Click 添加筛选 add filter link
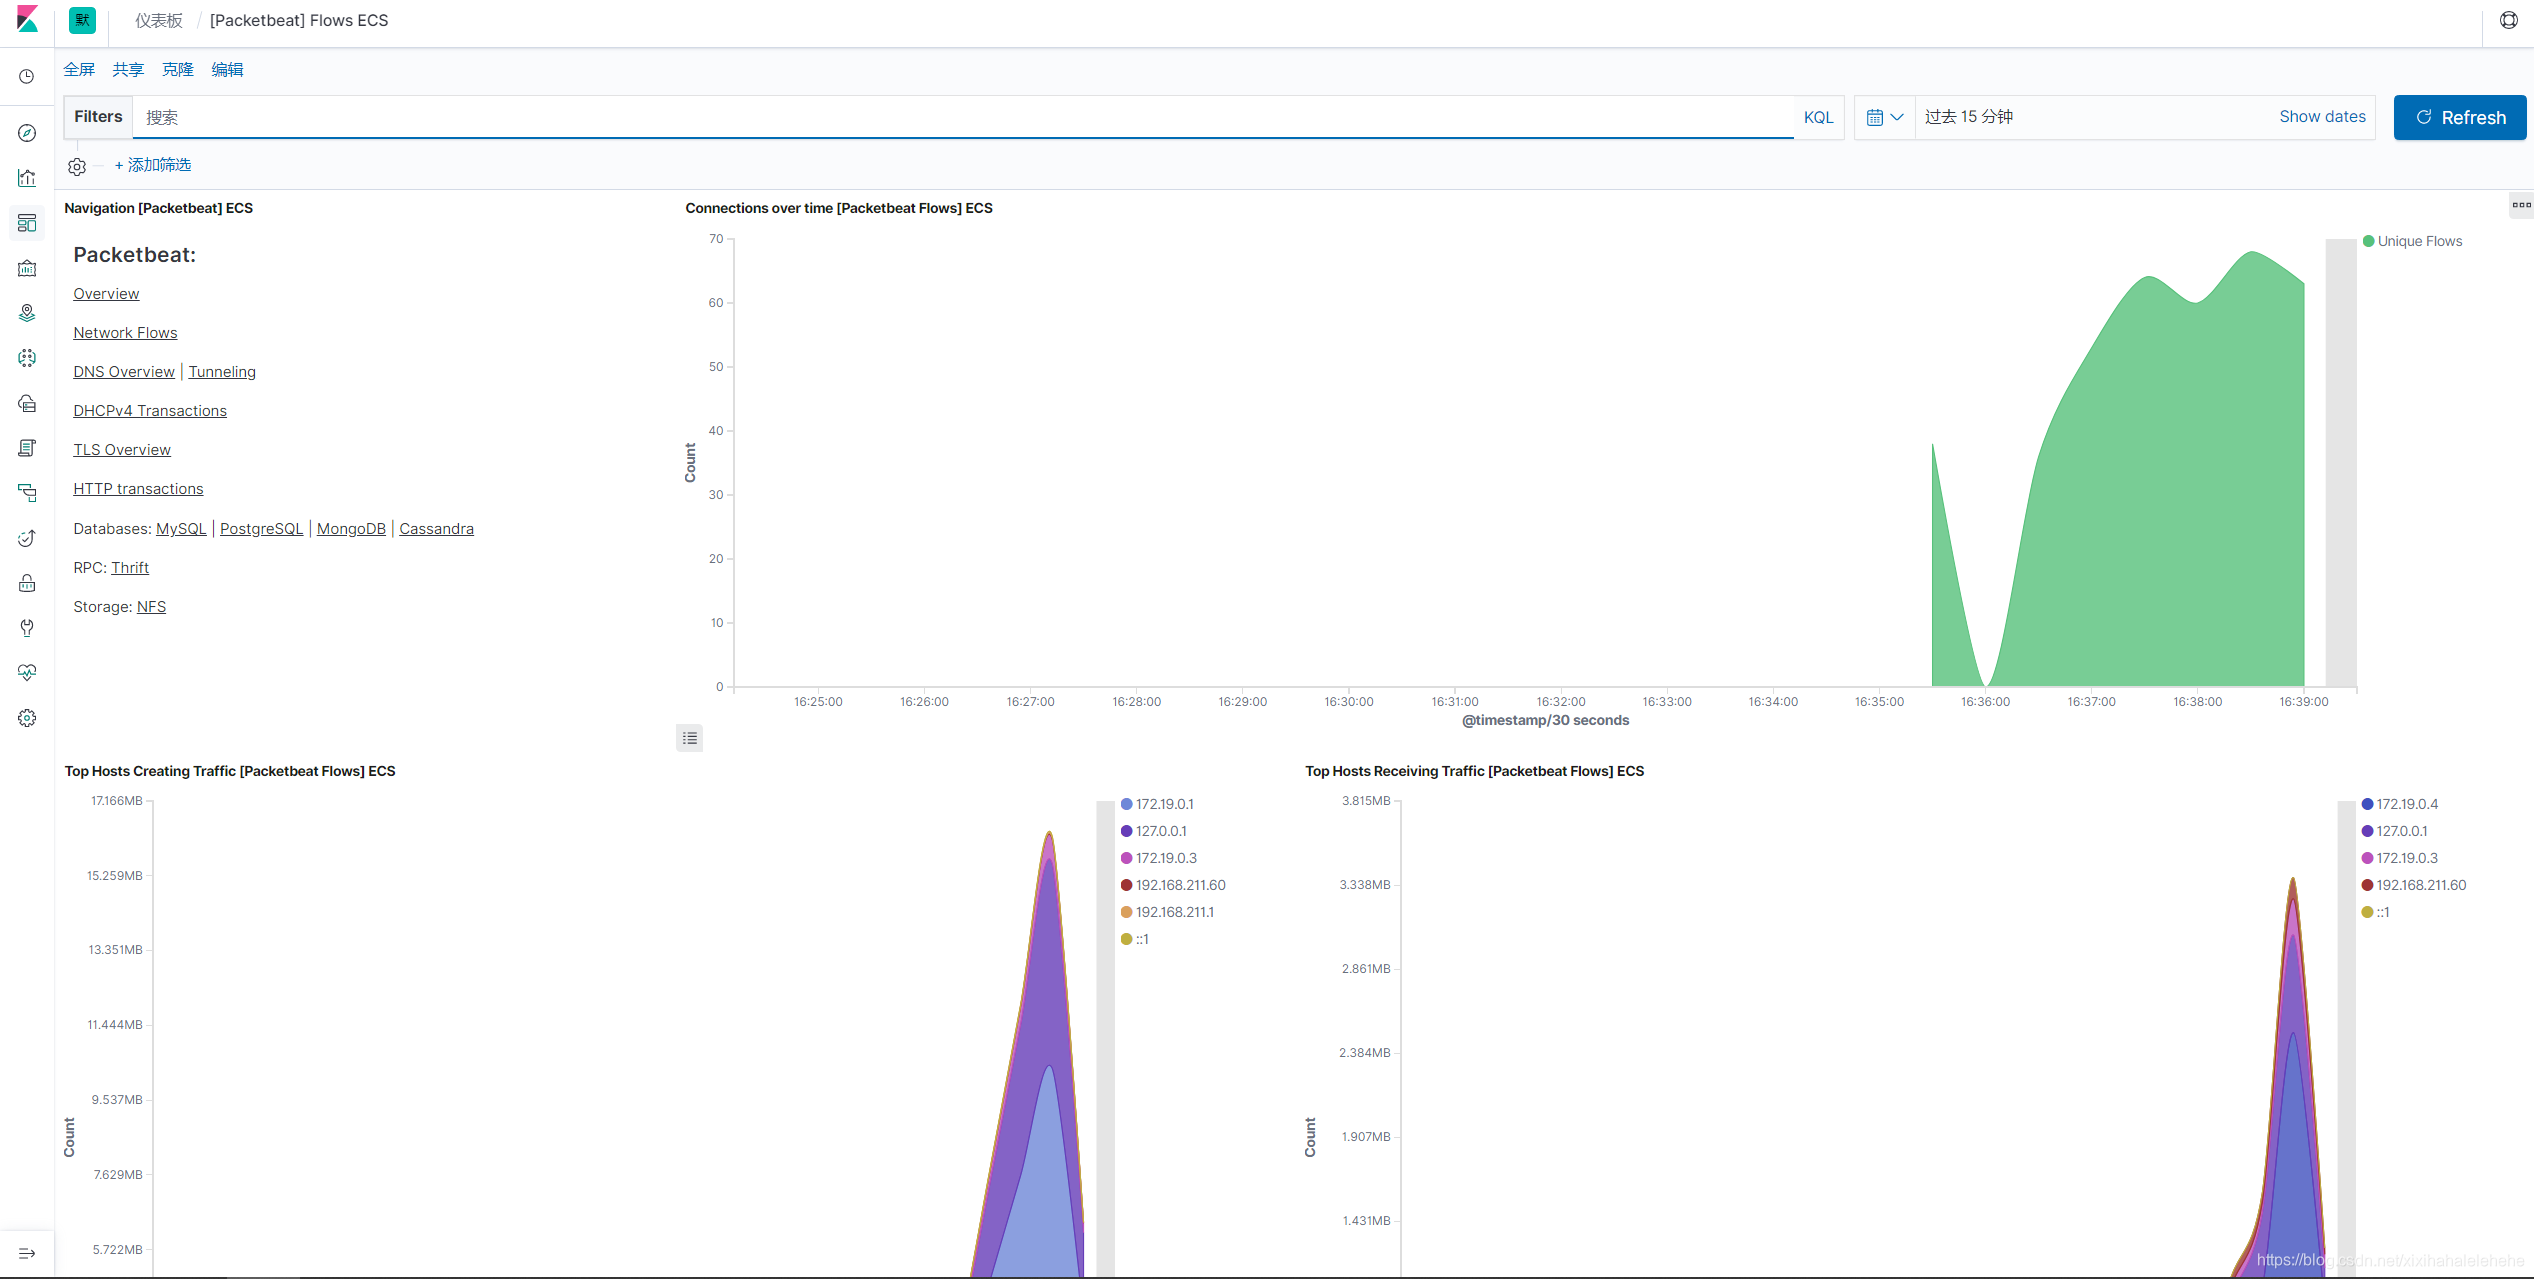Screen dimensions: 2534x1279 point(153,165)
